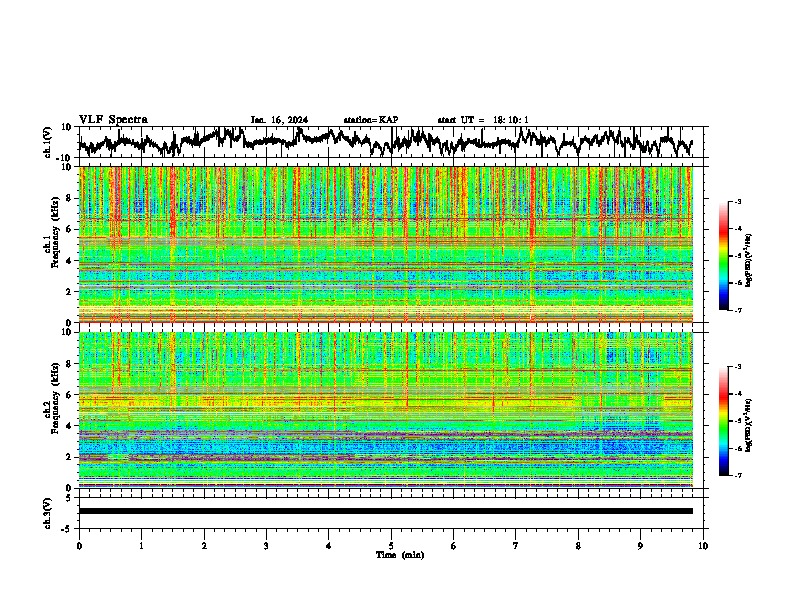
Task: Click the "6" kHz tick label on ch.1 axis
Action: pyautogui.click(x=70, y=229)
